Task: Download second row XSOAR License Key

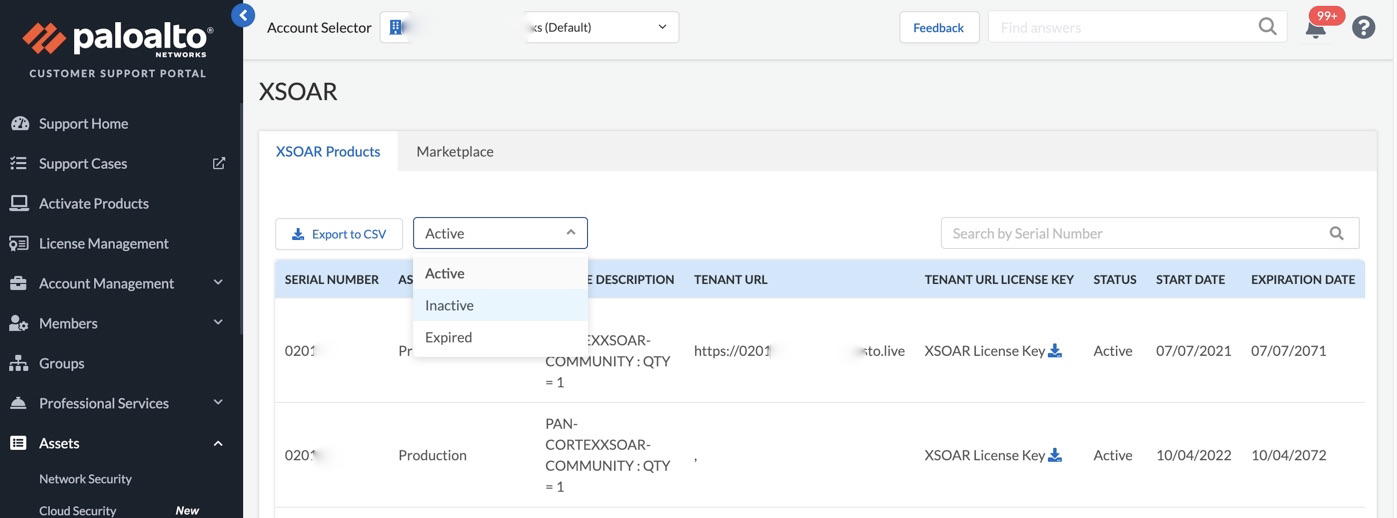Action: click(1055, 455)
